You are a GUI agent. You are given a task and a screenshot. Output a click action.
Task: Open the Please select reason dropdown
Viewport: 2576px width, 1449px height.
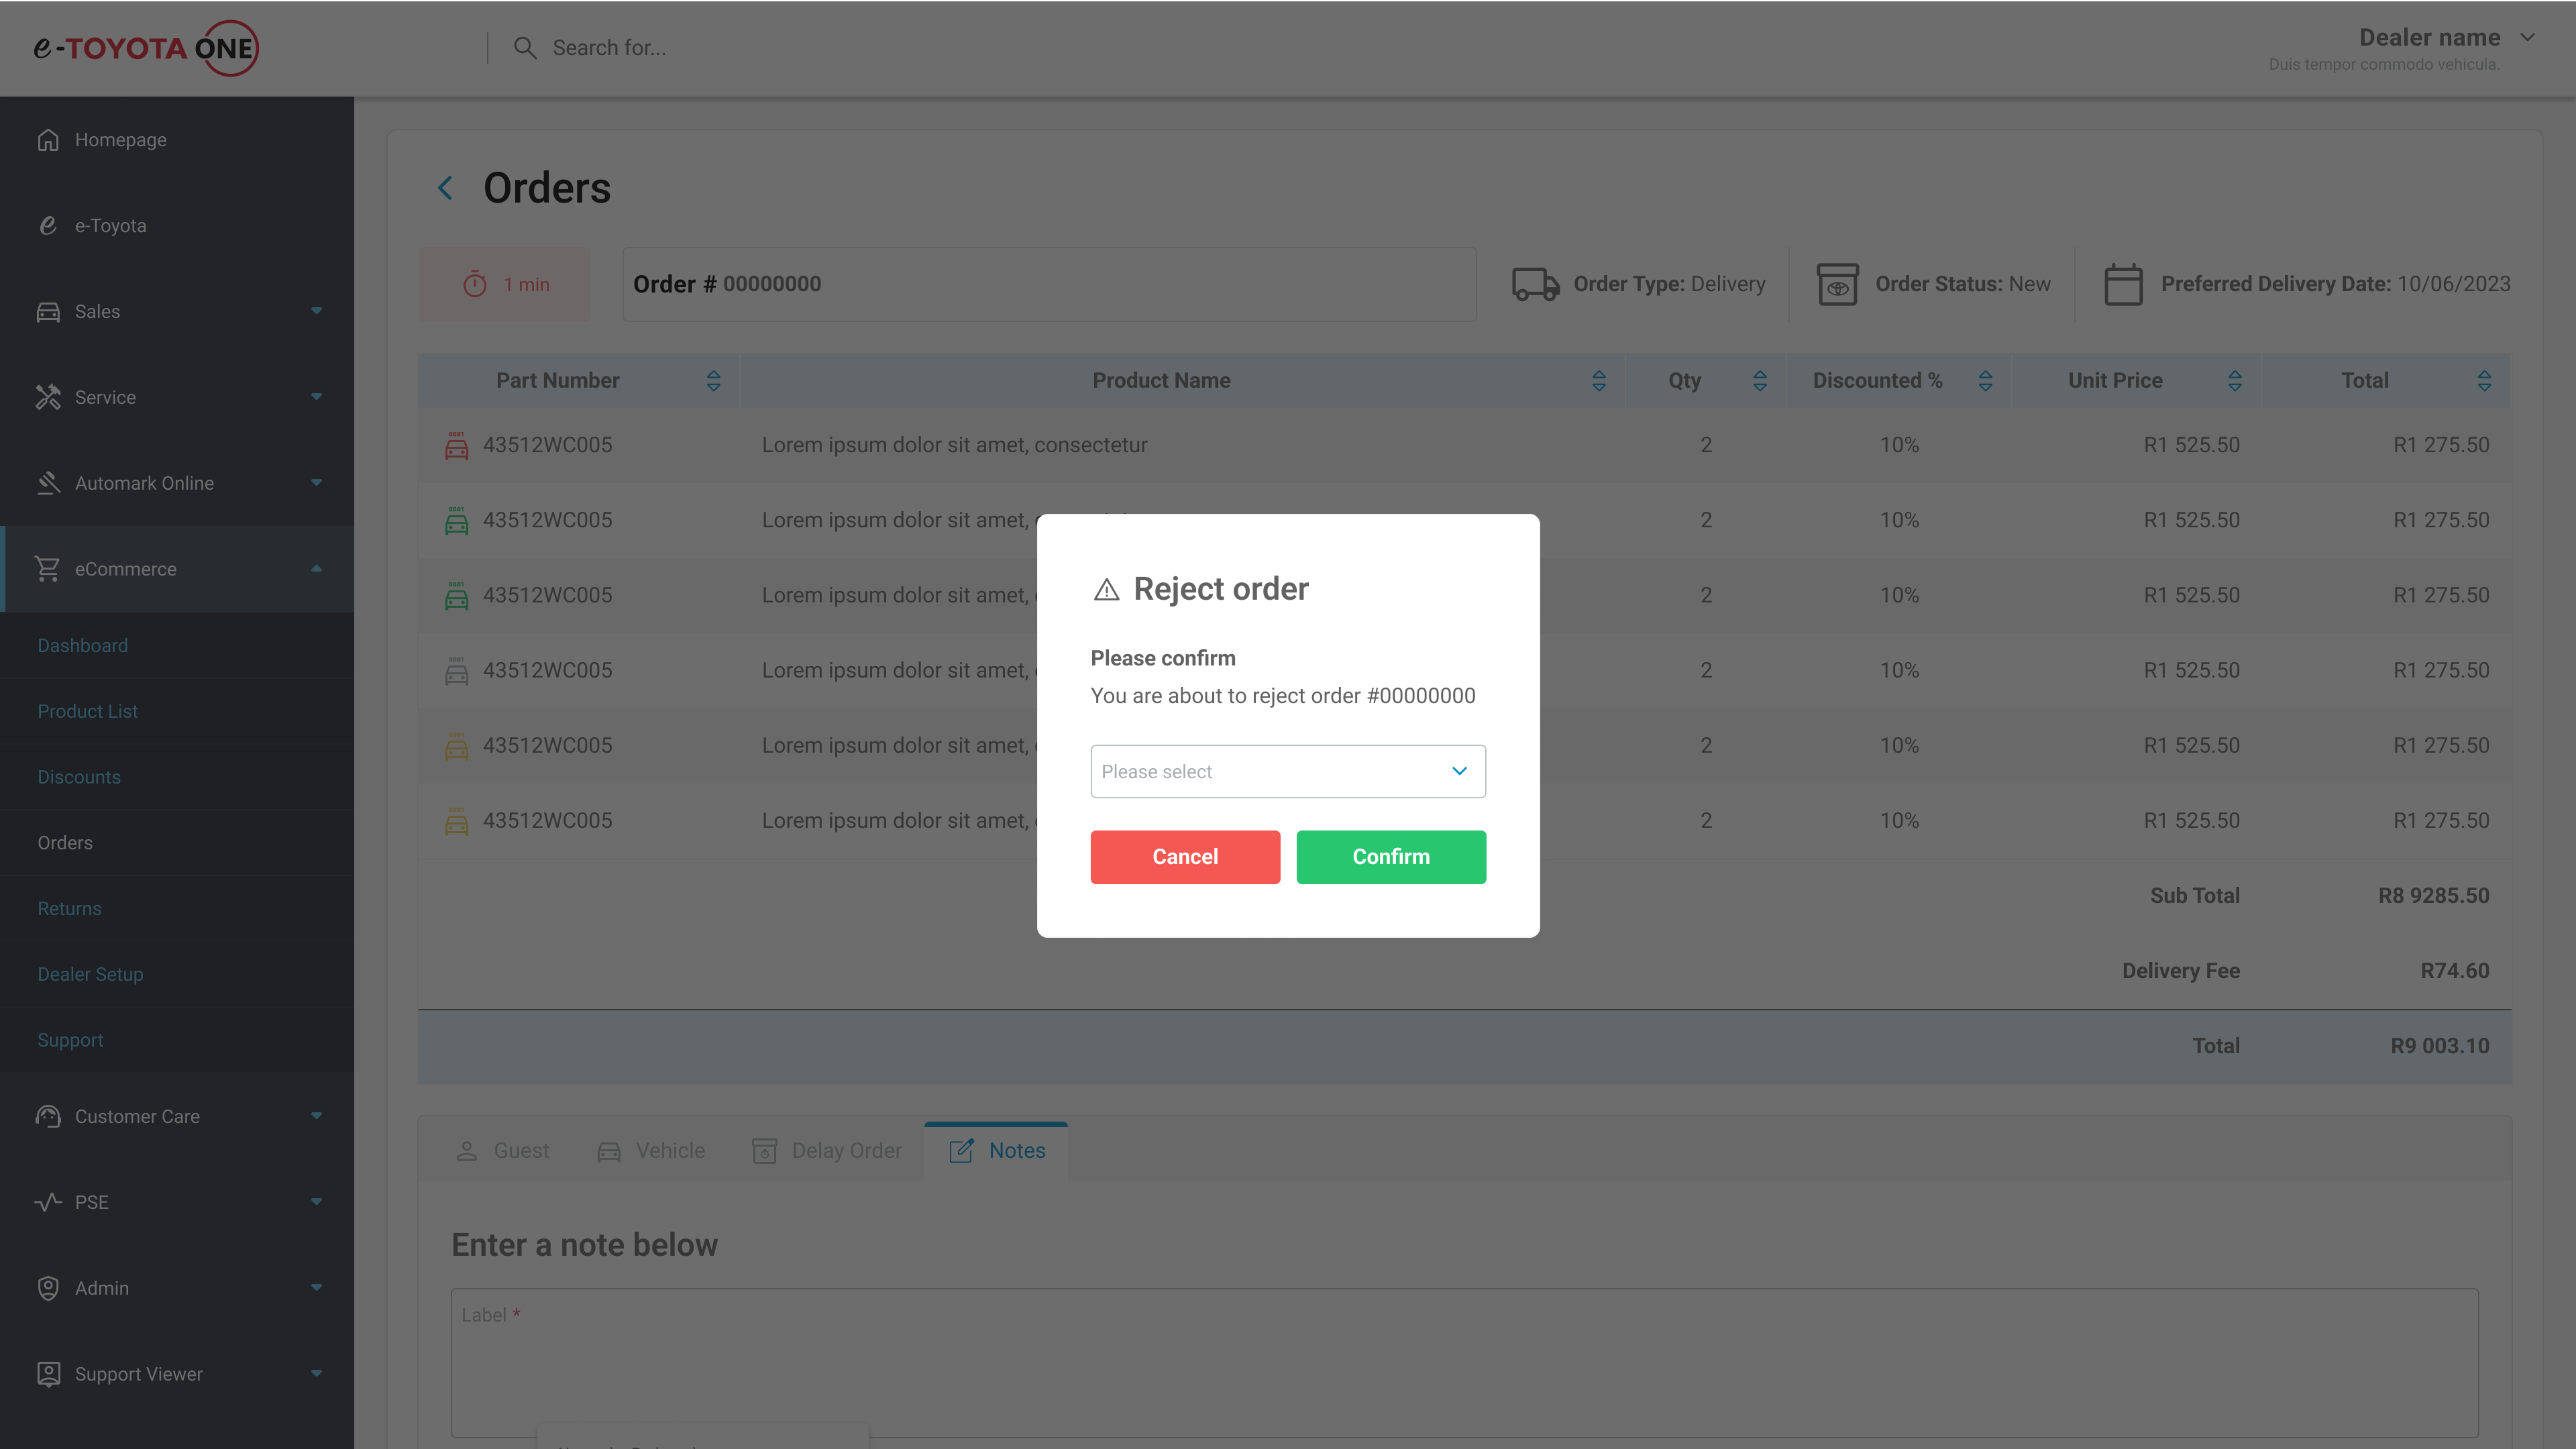(x=1287, y=771)
